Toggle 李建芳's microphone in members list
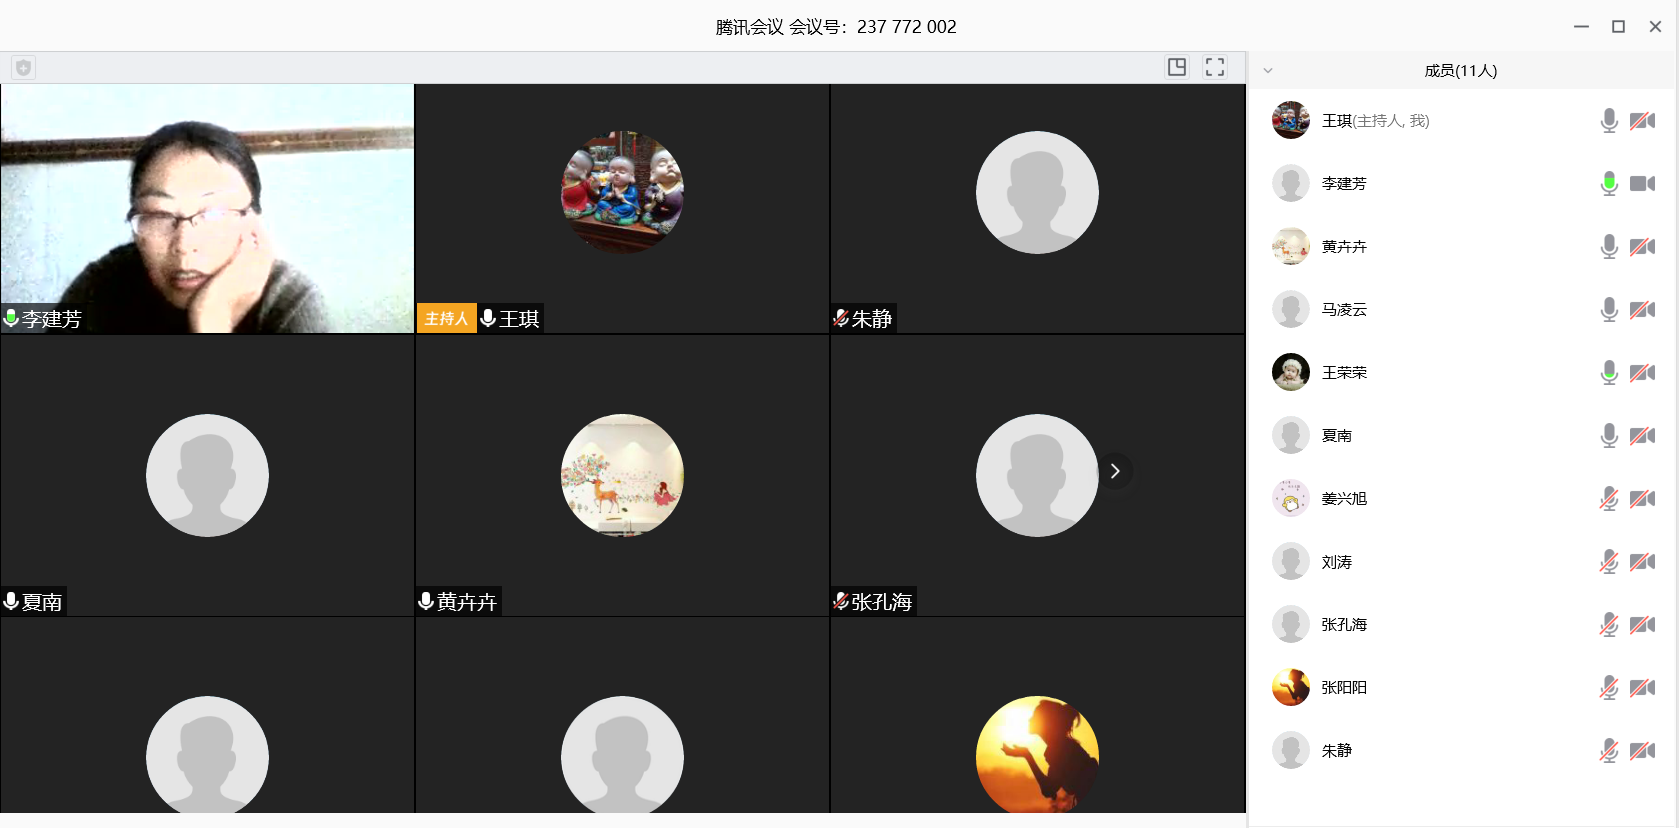This screenshot has height=828, width=1679. point(1608,183)
